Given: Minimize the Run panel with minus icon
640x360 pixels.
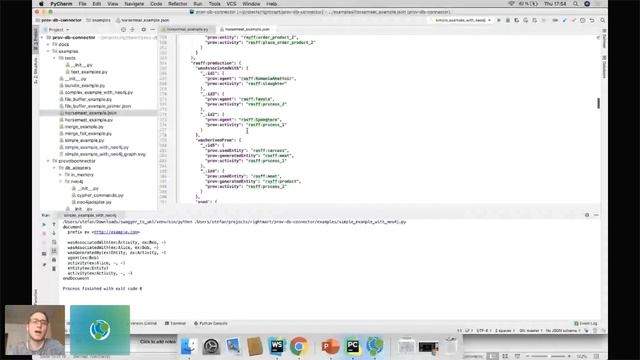Looking at the screenshot, I should click(x=596, y=215).
